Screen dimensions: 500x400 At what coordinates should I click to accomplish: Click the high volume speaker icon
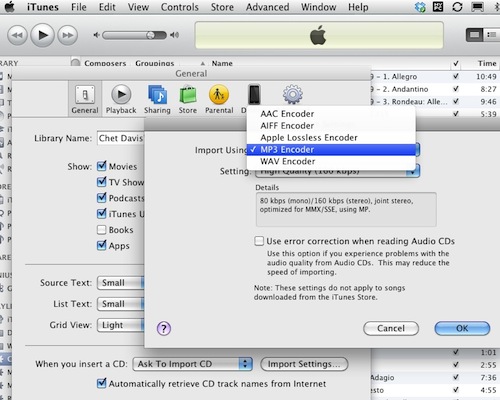174,35
